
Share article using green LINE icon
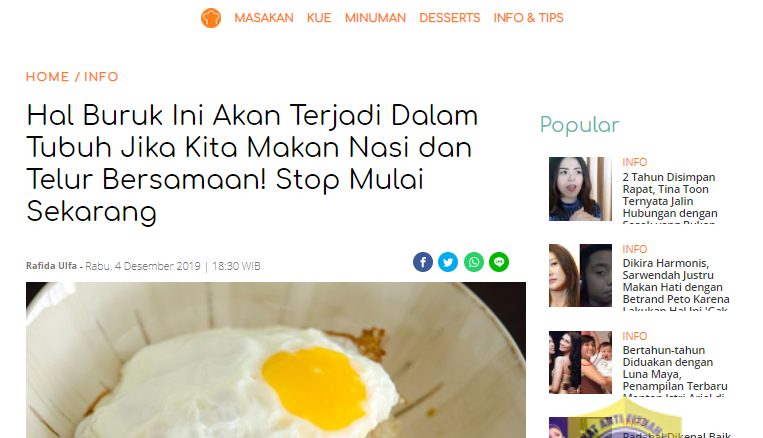point(499,262)
